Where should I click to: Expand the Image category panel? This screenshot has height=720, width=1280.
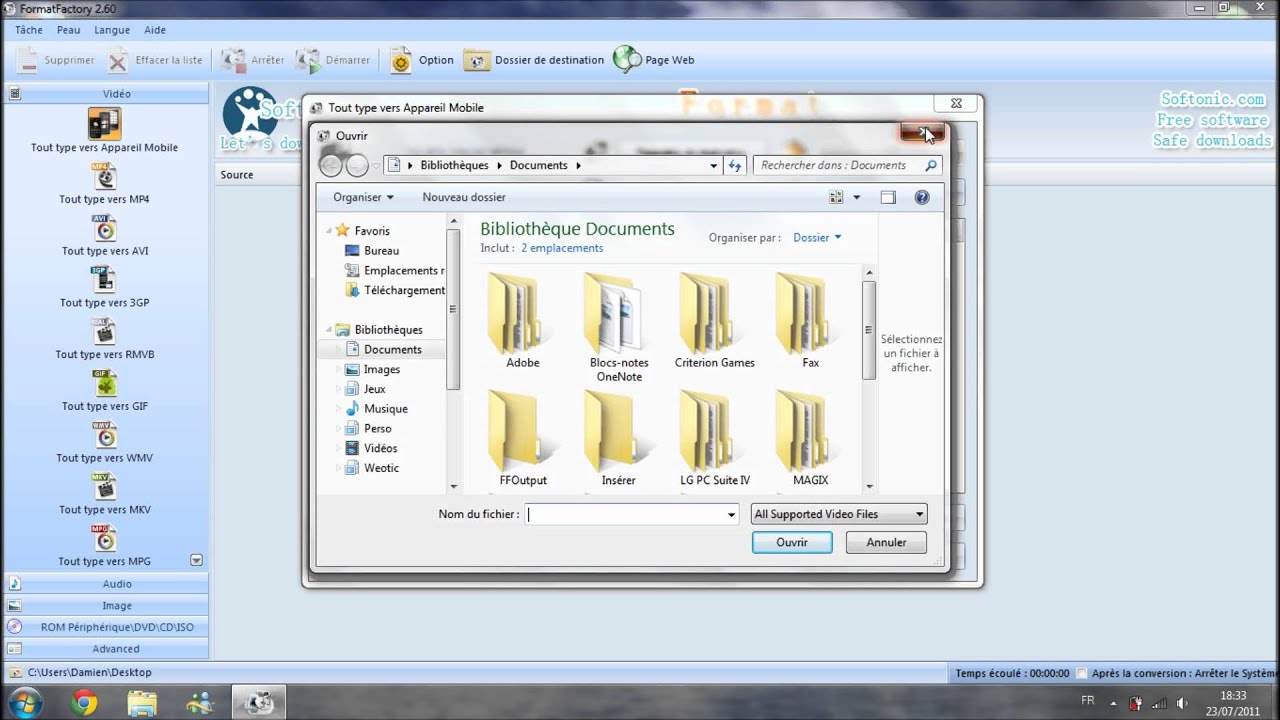tap(105, 605)
